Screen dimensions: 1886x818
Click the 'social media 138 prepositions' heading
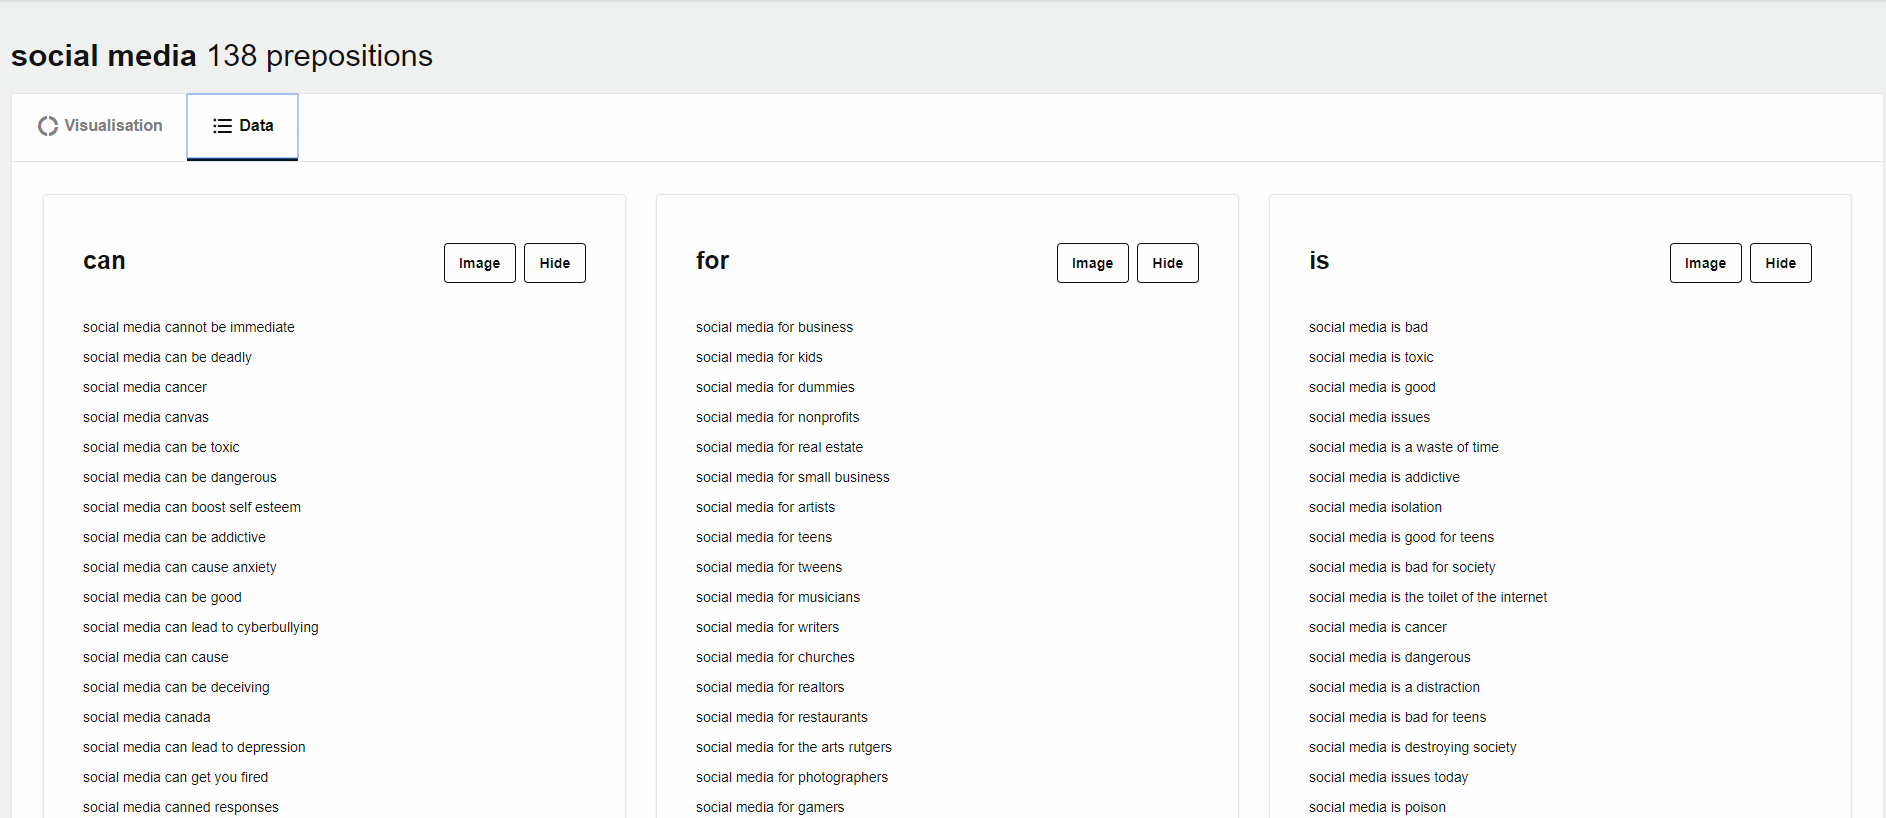click(222, 56)
